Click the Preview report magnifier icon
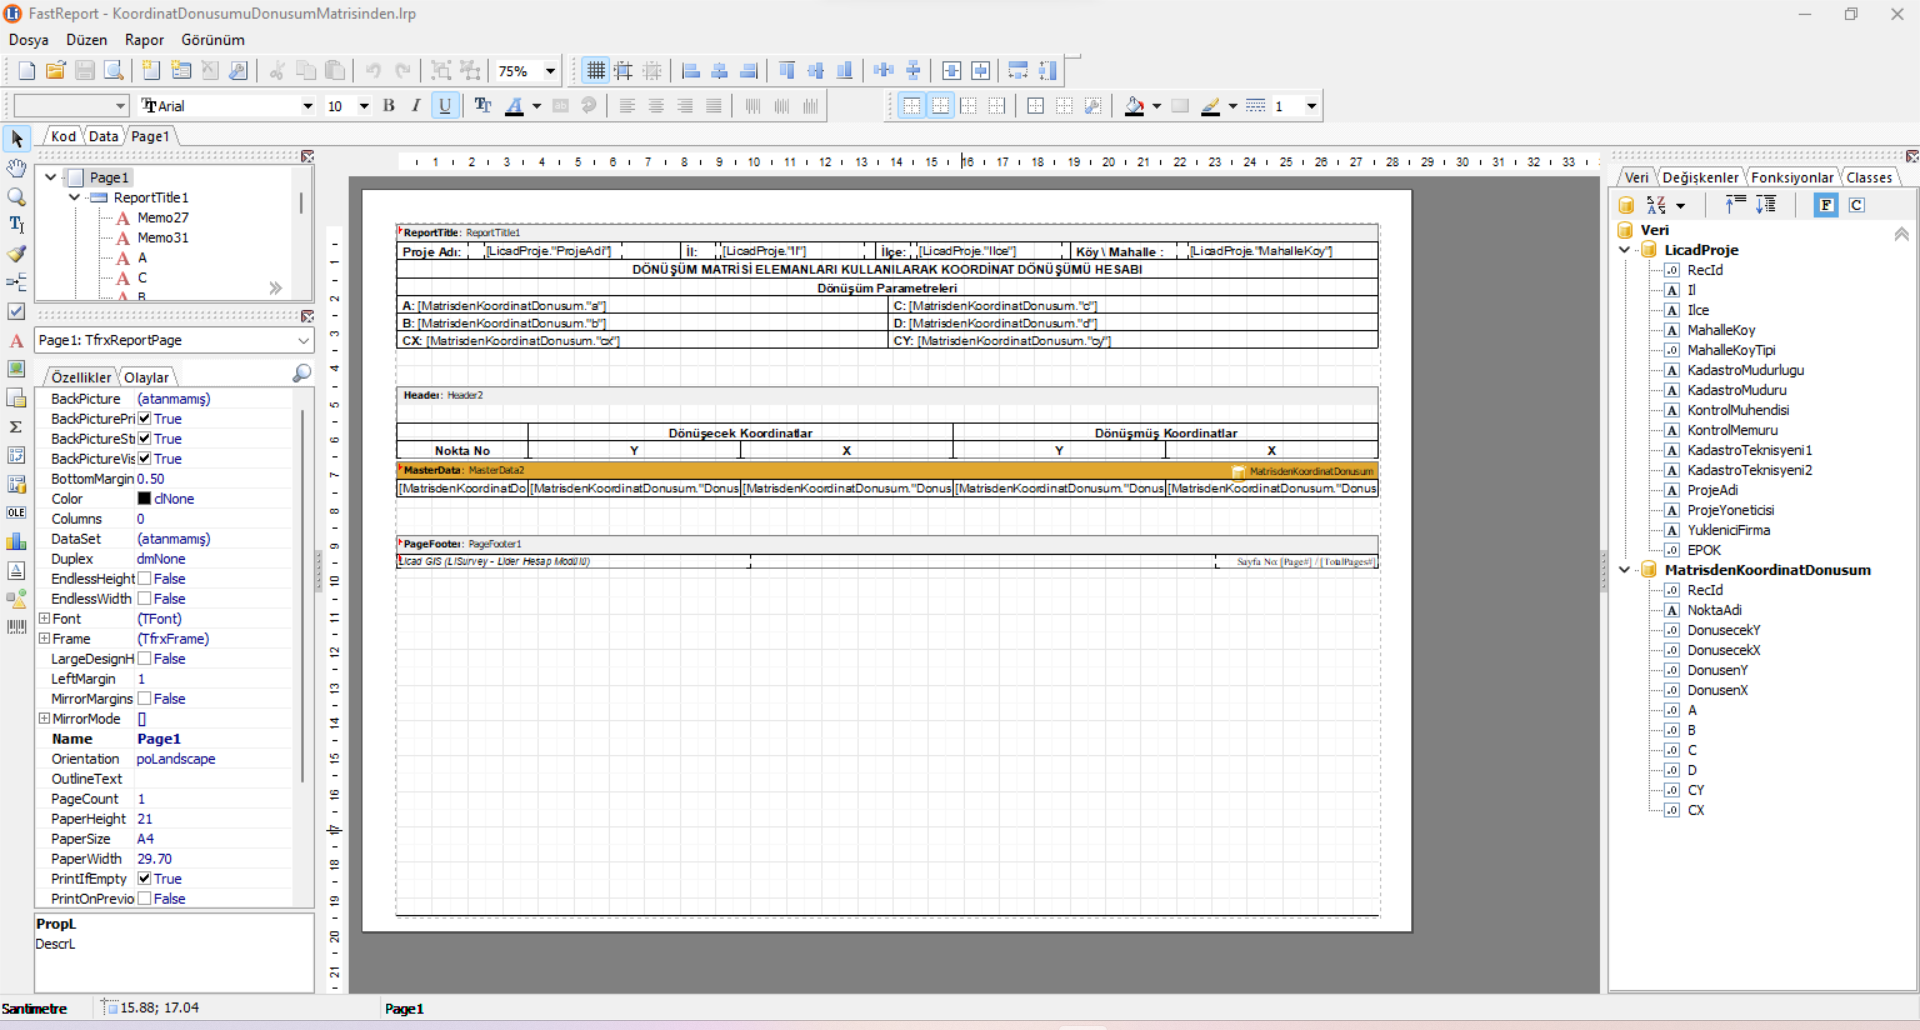 [114, 70]
